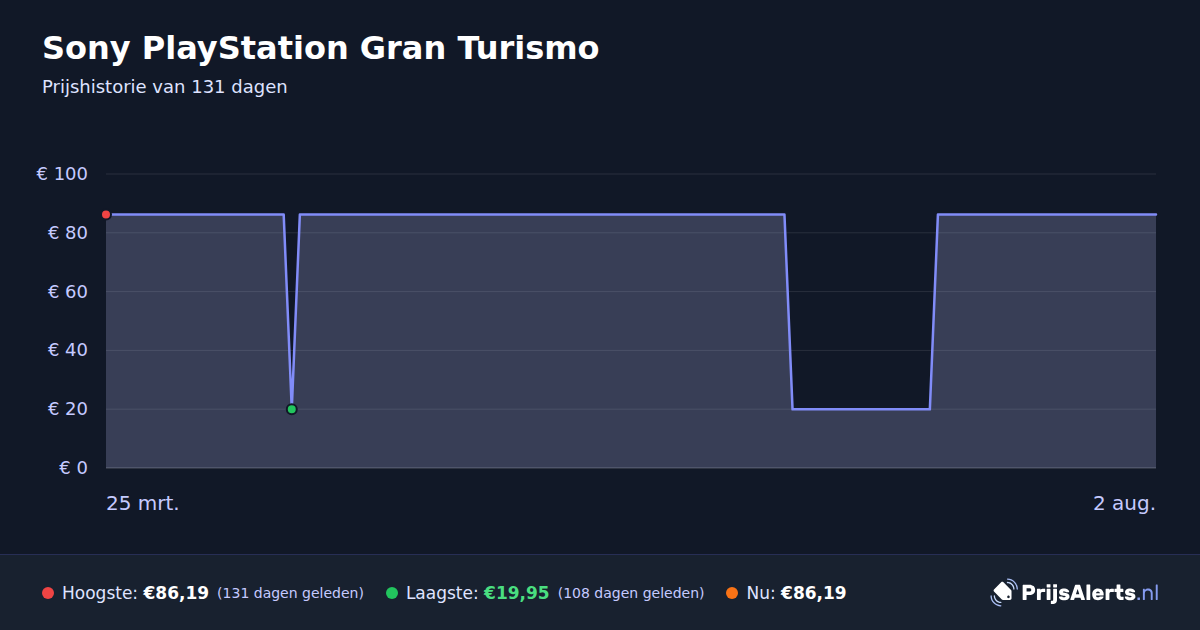Image resolution: width=1200 pixels, height=630 pixels.
Task: Click the 25 mrt. start date label
Action: pos(143,504)
